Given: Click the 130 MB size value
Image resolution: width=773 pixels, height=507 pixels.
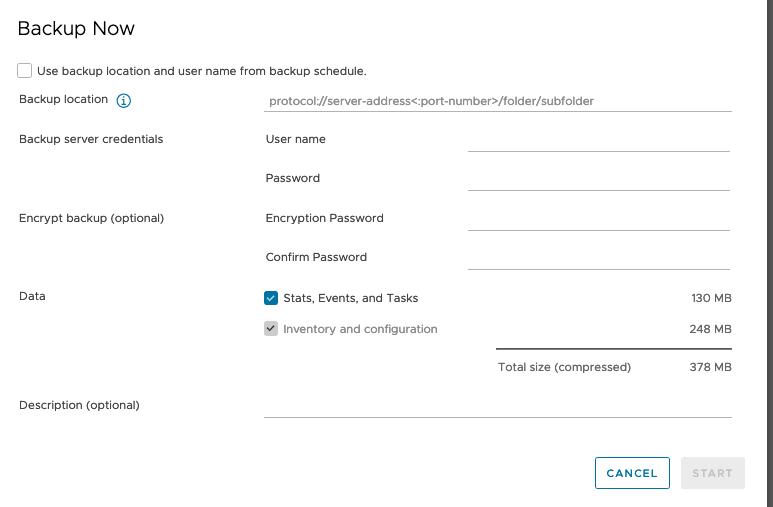Looking at the screenshot, I should (711, 298).
